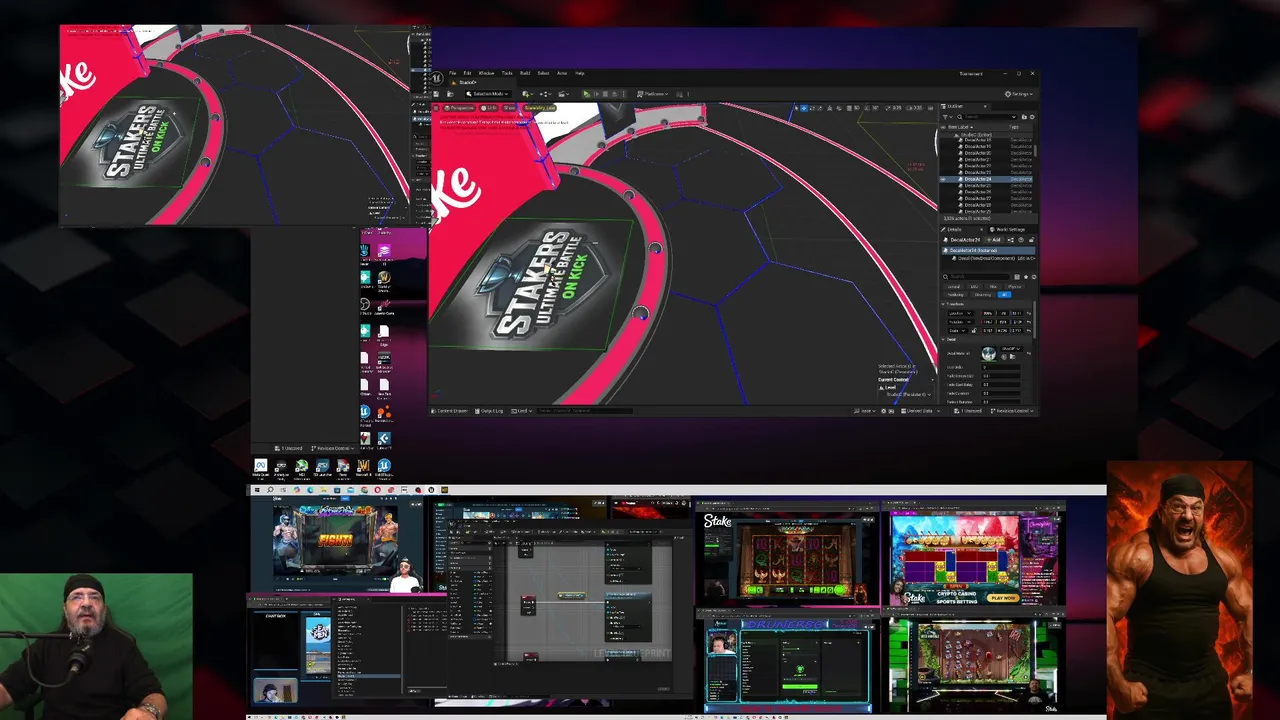Open the quick Add content dropdown icon
Image resolution: width=1280 pixels, height=720 pixels.
click(x=528, y=94)
